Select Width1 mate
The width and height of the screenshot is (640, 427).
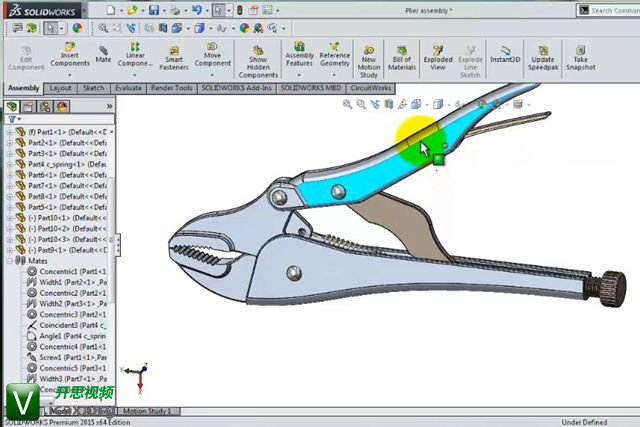[x=67, y=282]
